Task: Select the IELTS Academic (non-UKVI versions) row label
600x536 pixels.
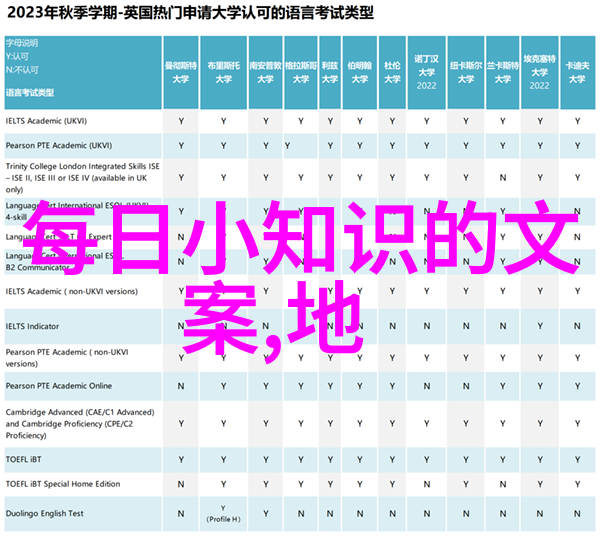Action: (72, 292)
